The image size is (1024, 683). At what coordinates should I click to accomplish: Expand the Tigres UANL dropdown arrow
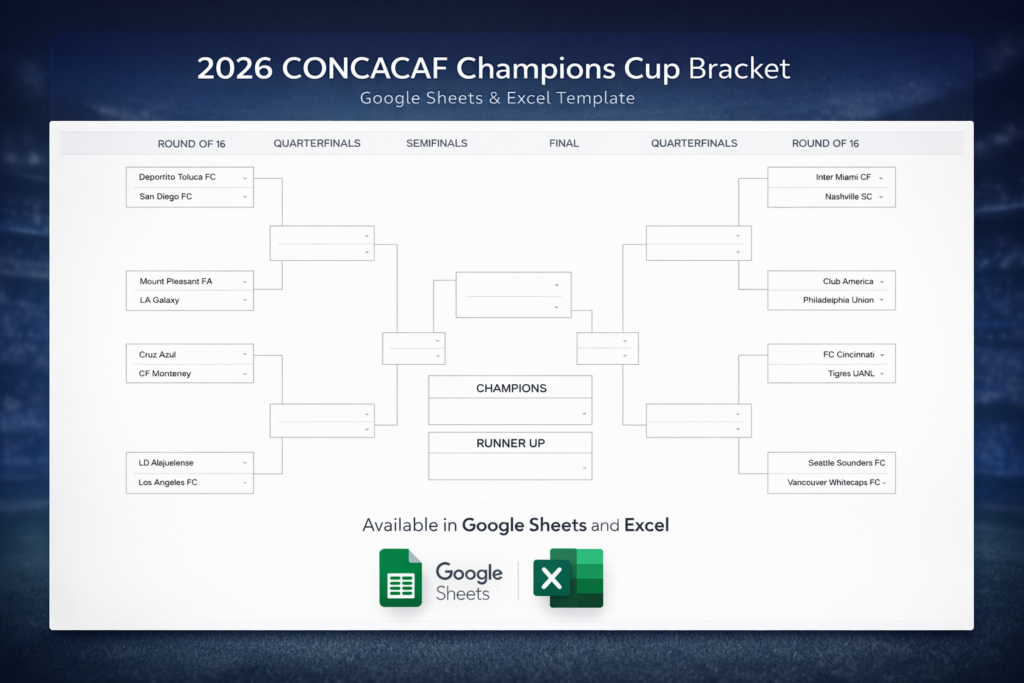(x=881, y=373)
